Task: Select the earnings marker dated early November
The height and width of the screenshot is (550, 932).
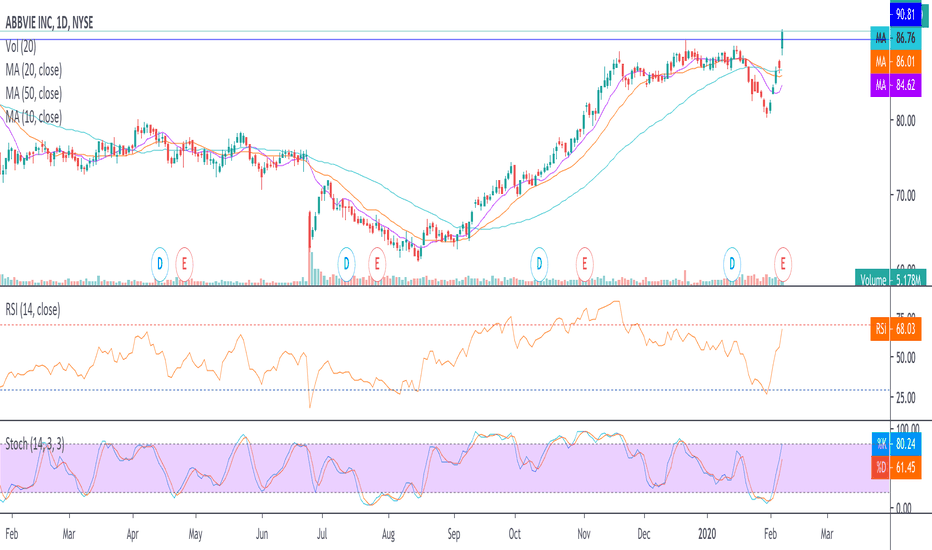Action: coord(584,263)
